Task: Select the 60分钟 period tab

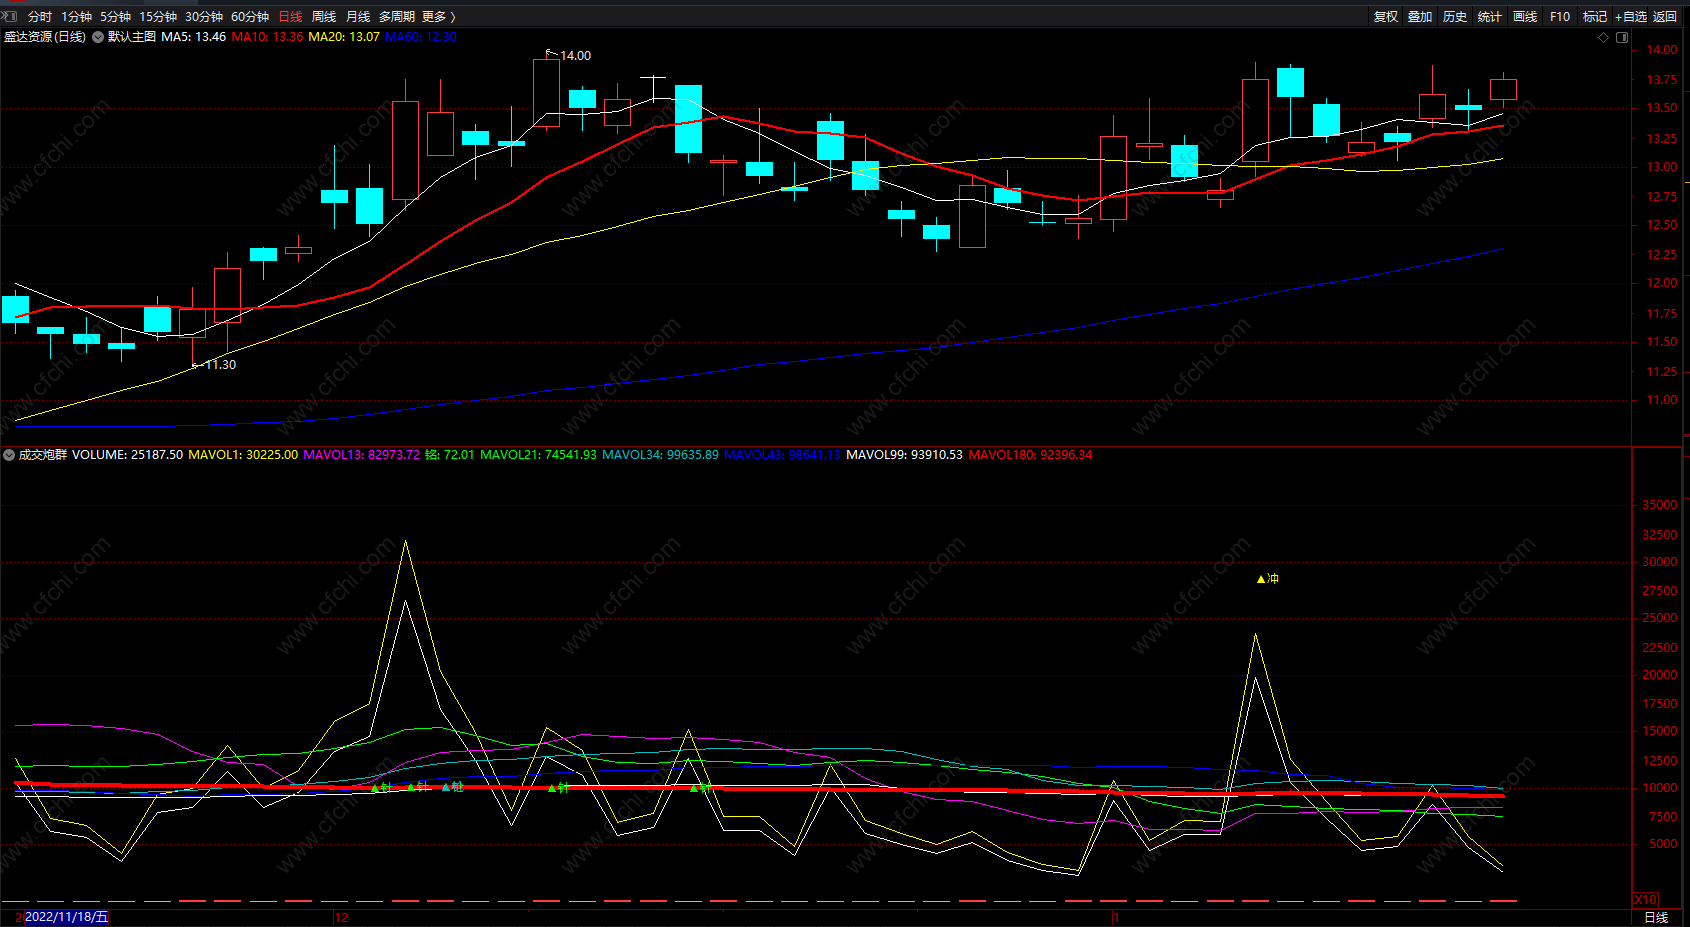Action: (x=250, y=17)
